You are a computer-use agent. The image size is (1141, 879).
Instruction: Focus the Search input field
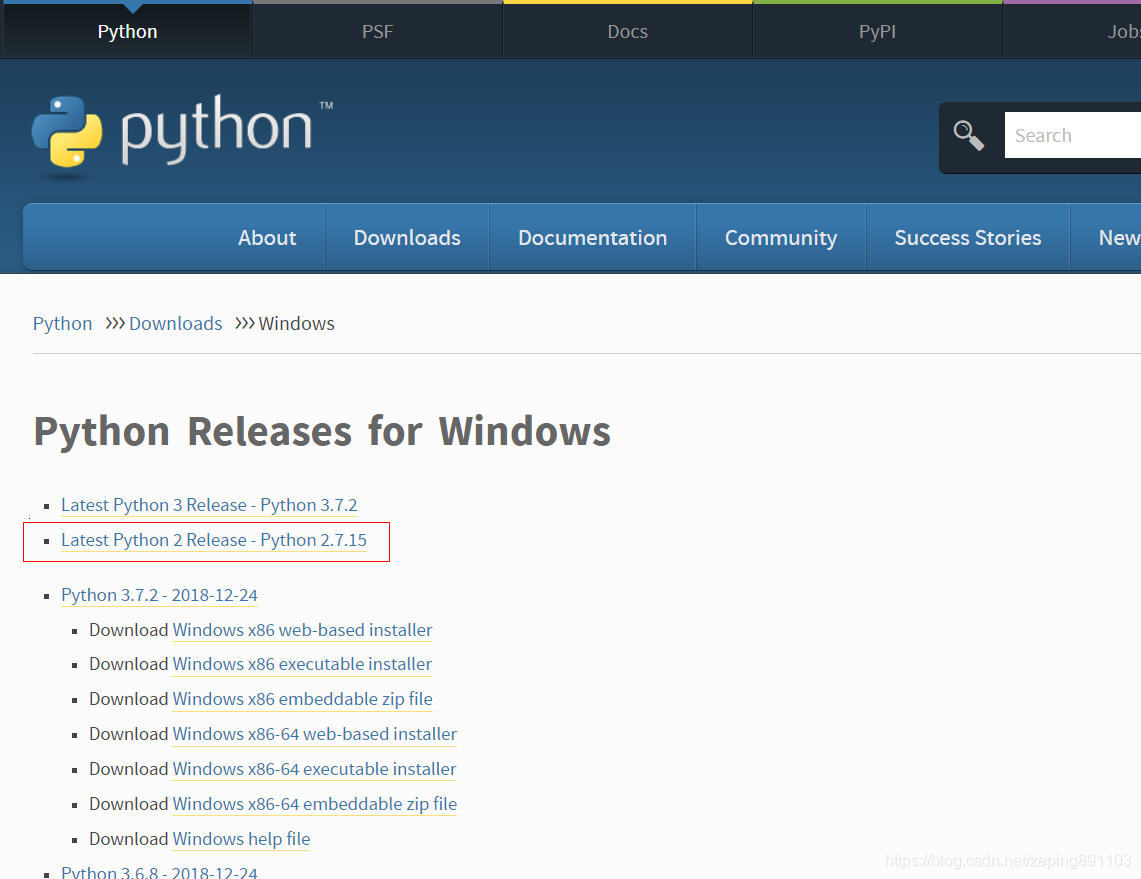pyautogui.click(x=1073, y=135)
